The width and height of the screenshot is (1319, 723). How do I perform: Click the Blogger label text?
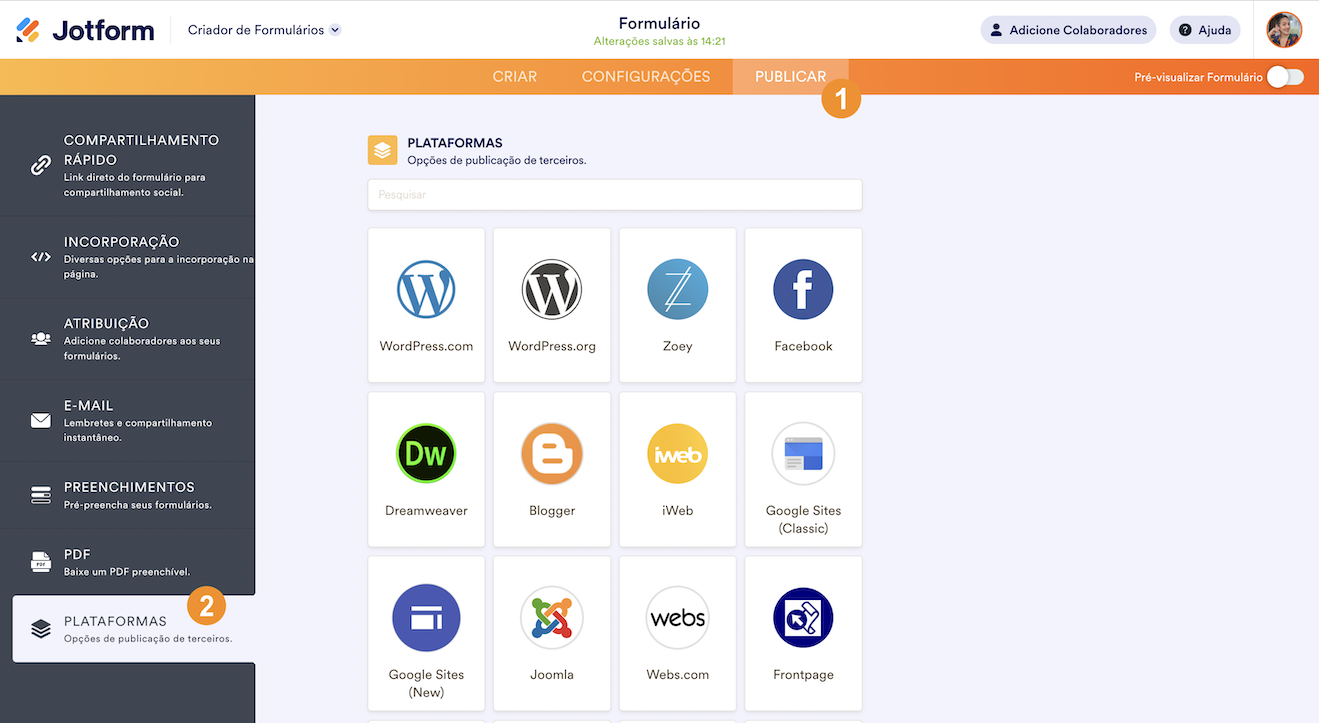tap(552, 510)
